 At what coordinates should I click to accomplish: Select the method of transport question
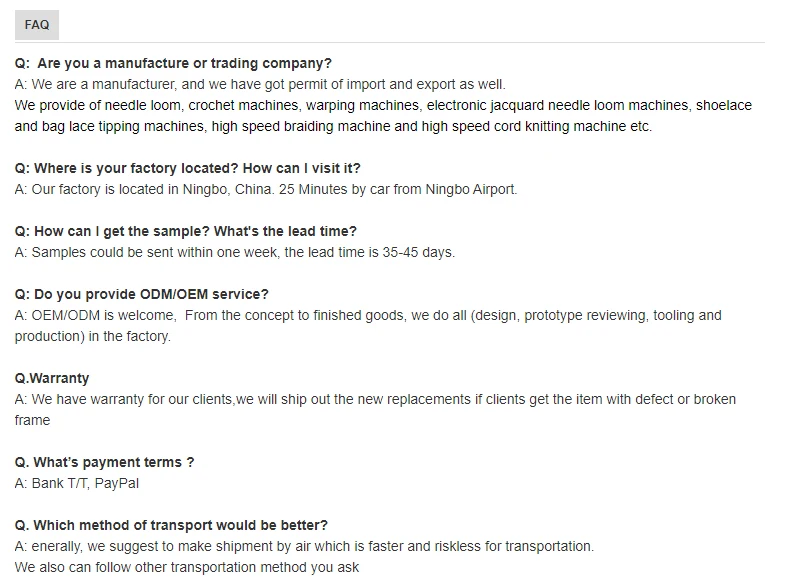[x=171, y=525]
